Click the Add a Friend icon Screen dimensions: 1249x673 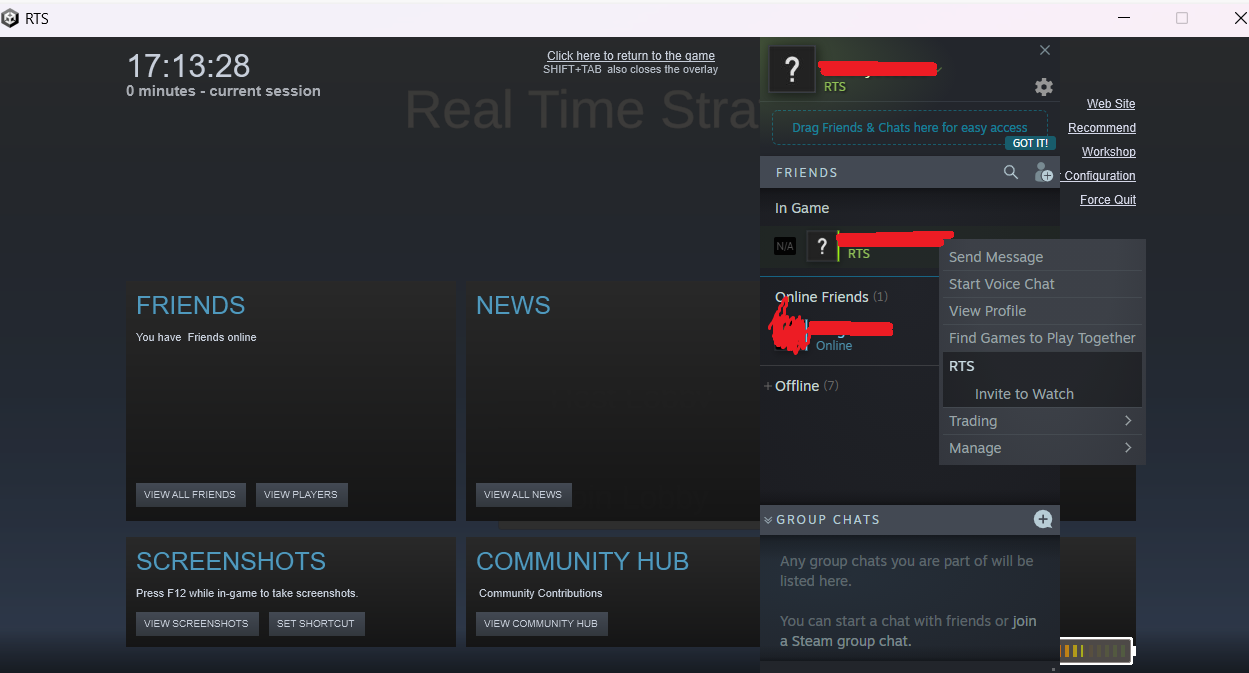click(1043, 172)
